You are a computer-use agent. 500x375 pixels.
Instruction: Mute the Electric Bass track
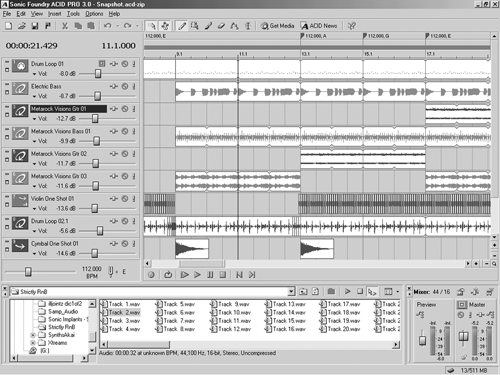coord(125,86)
